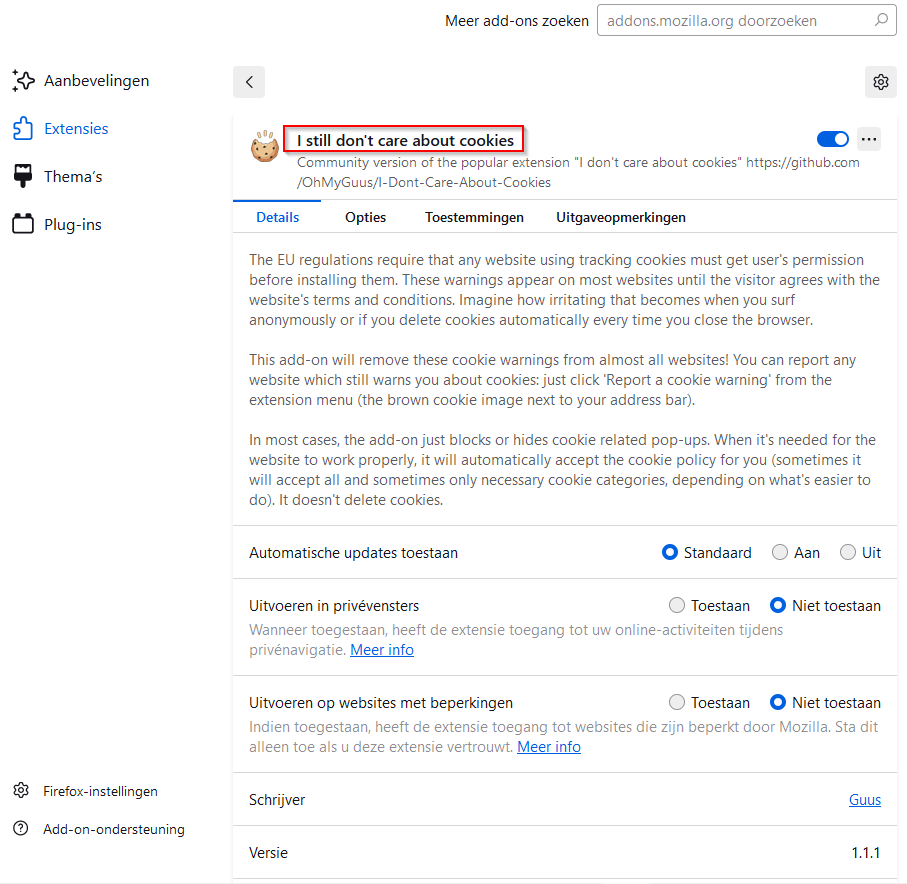Switch to the Details tab
This screenshot has width=907, height=884.
(278, 218)
